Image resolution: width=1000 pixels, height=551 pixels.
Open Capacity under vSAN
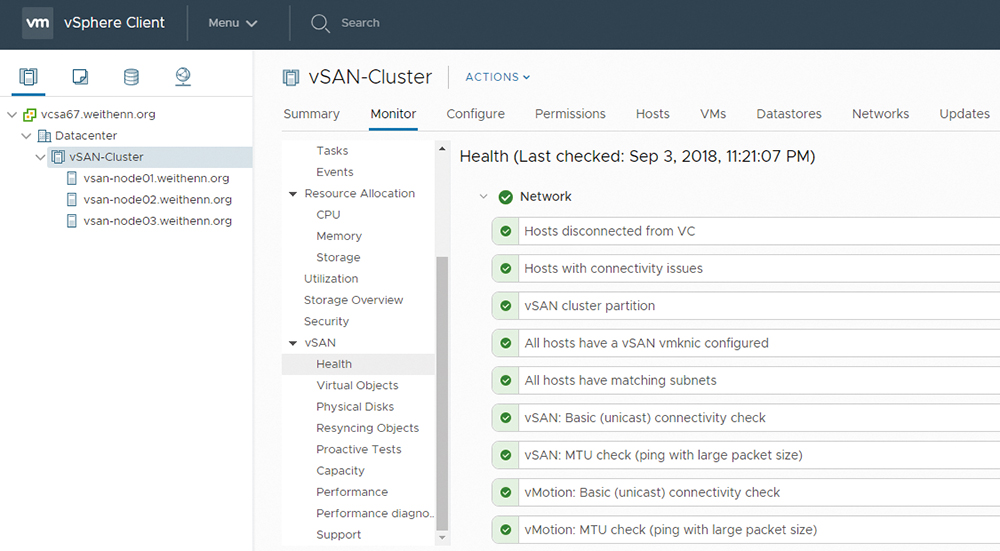coord(341,471)
